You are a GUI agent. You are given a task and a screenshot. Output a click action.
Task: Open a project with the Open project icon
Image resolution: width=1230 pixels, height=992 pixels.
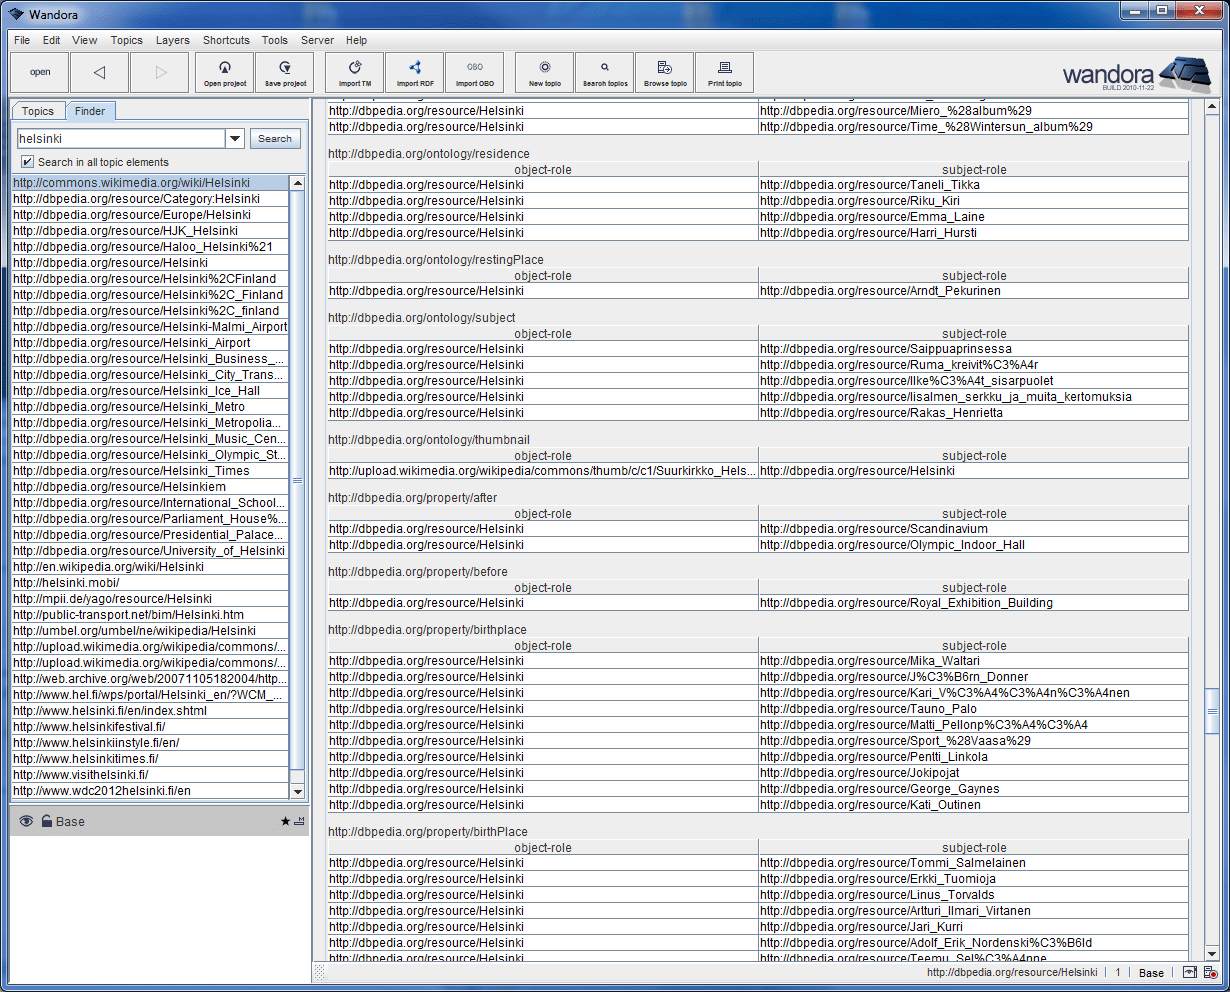224,72
